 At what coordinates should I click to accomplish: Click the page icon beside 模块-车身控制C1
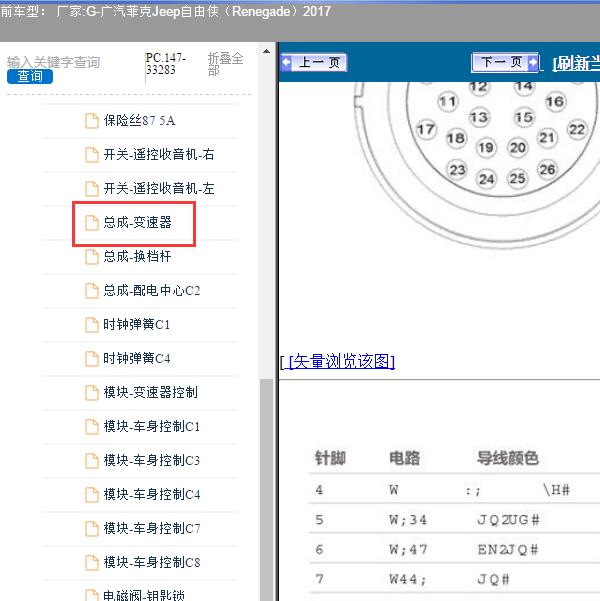click(x=91, y=427)
